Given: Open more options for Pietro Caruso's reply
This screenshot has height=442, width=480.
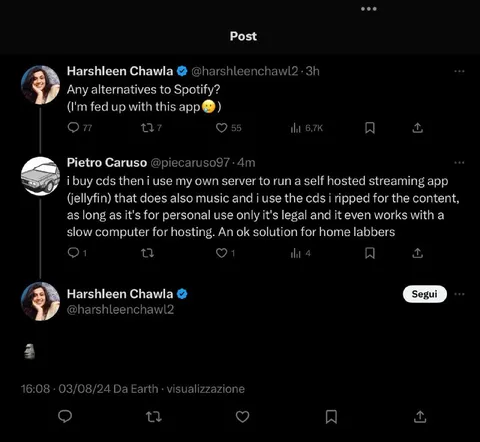Looking at the screenshot, I should pyautogui.click(x=459, y=163).
